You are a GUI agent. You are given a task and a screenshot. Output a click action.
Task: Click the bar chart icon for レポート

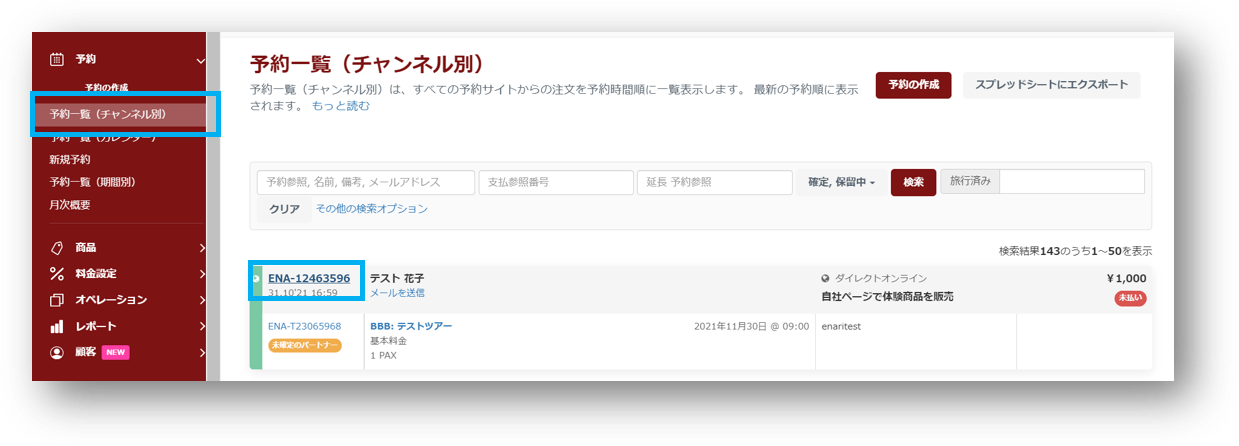(57, 326)
